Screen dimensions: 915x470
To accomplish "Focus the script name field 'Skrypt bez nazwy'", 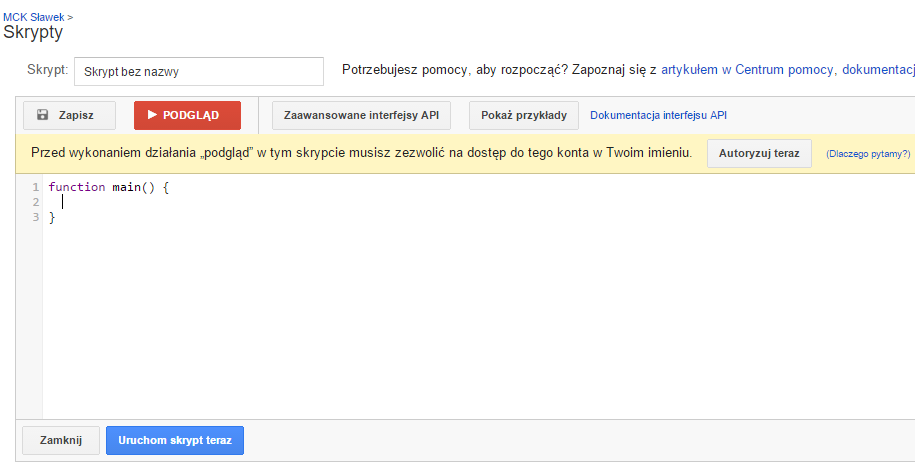I will [x=198, y=72].
